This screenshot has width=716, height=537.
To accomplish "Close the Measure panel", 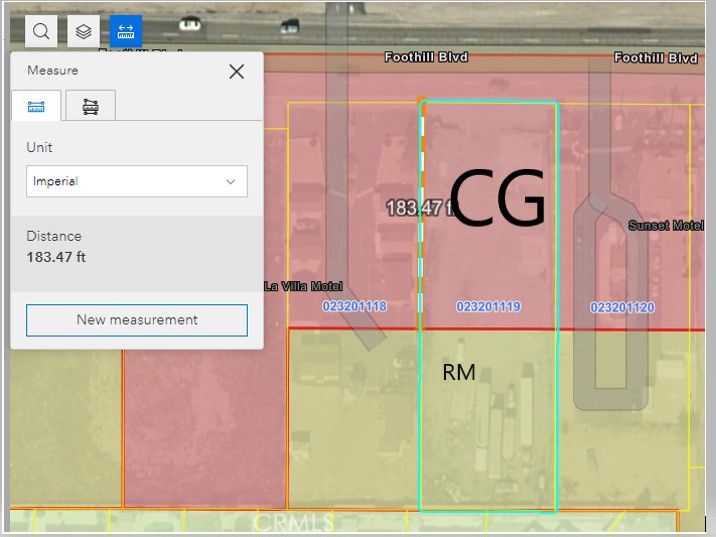I will click(x=237, y=71).
